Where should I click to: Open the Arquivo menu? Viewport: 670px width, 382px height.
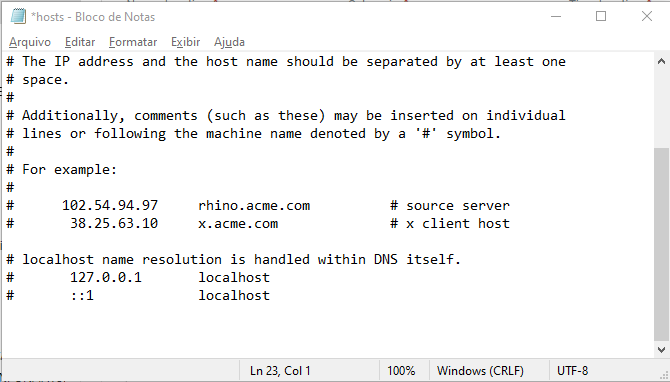pyautogui.click(x=30, y=42)
